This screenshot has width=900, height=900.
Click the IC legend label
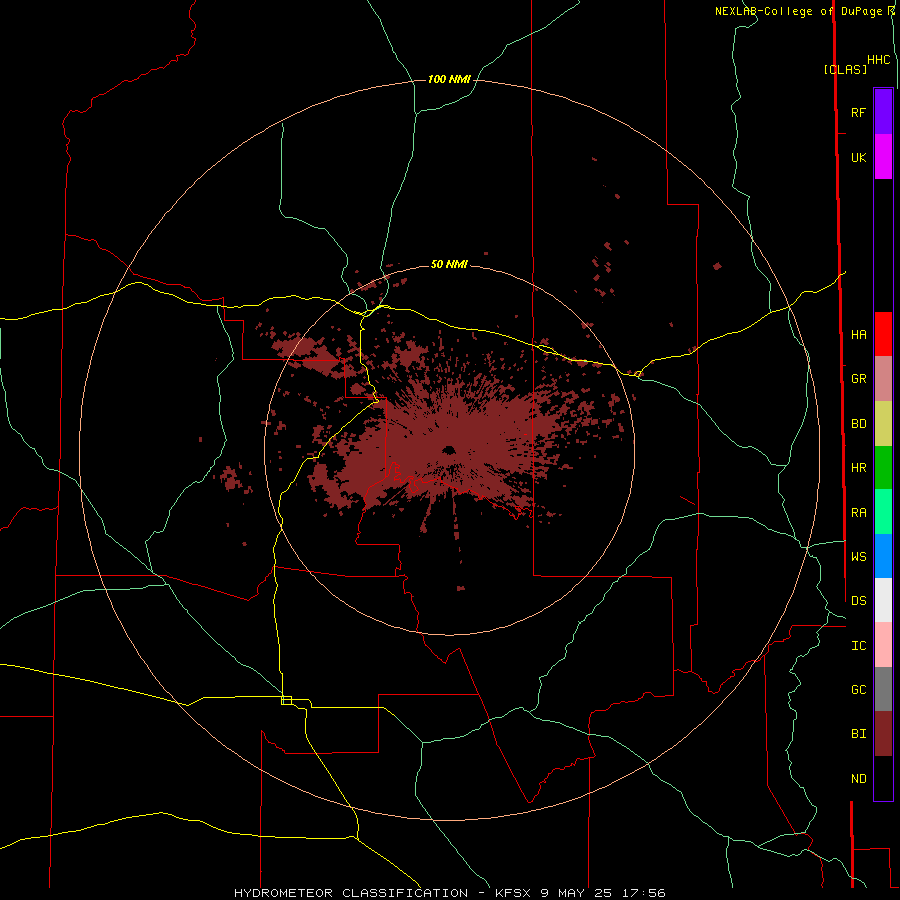tap(859, 646)
